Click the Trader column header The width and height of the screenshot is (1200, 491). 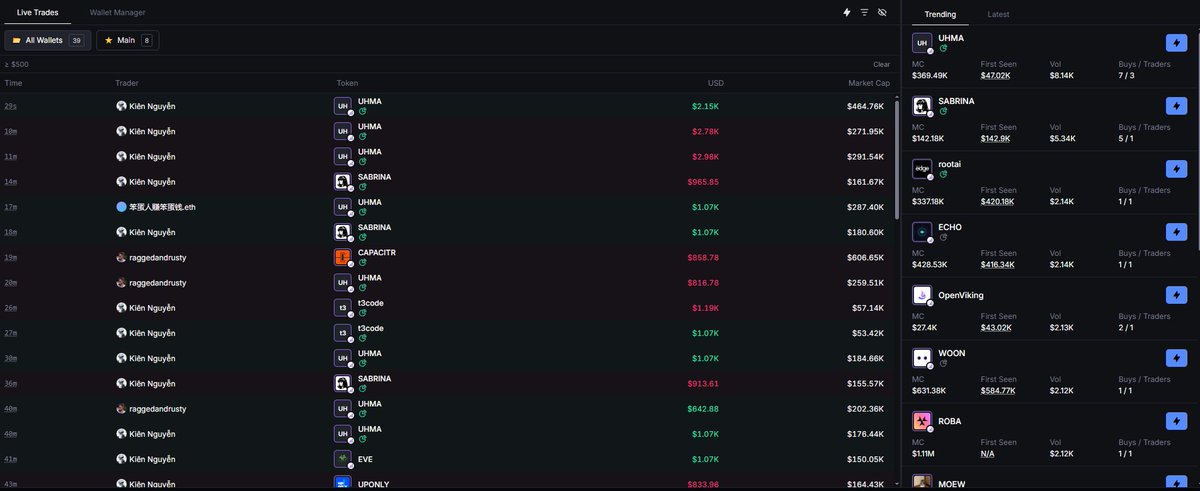[127, 83]
